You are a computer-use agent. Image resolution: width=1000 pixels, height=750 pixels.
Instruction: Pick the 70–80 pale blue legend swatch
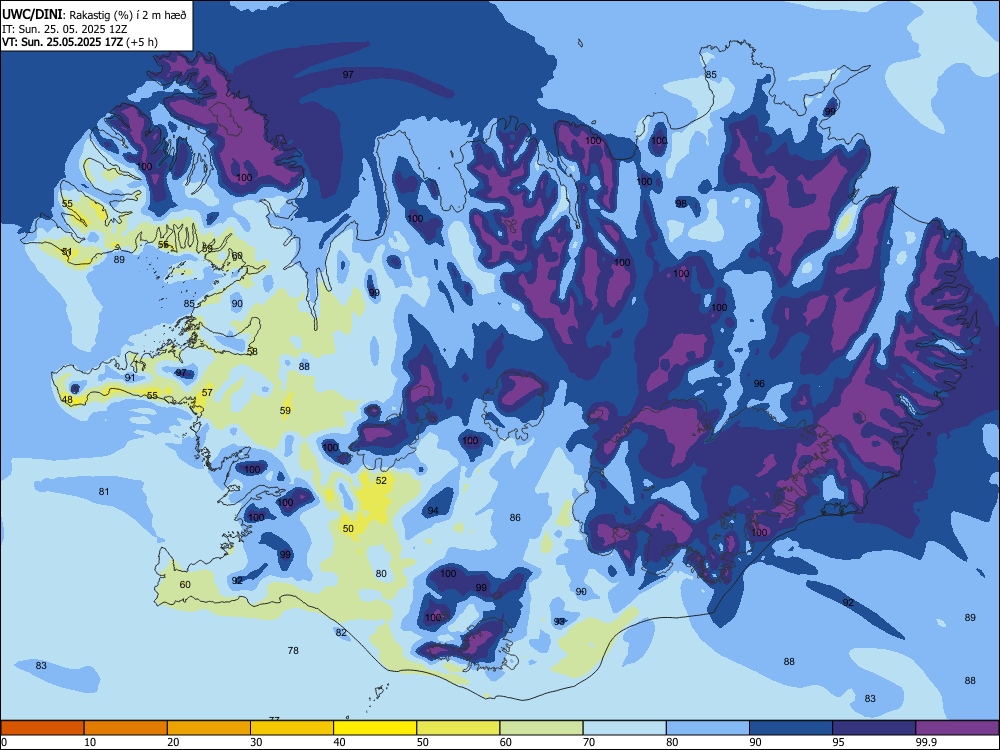pyautogui.click(x=624, y=728)
